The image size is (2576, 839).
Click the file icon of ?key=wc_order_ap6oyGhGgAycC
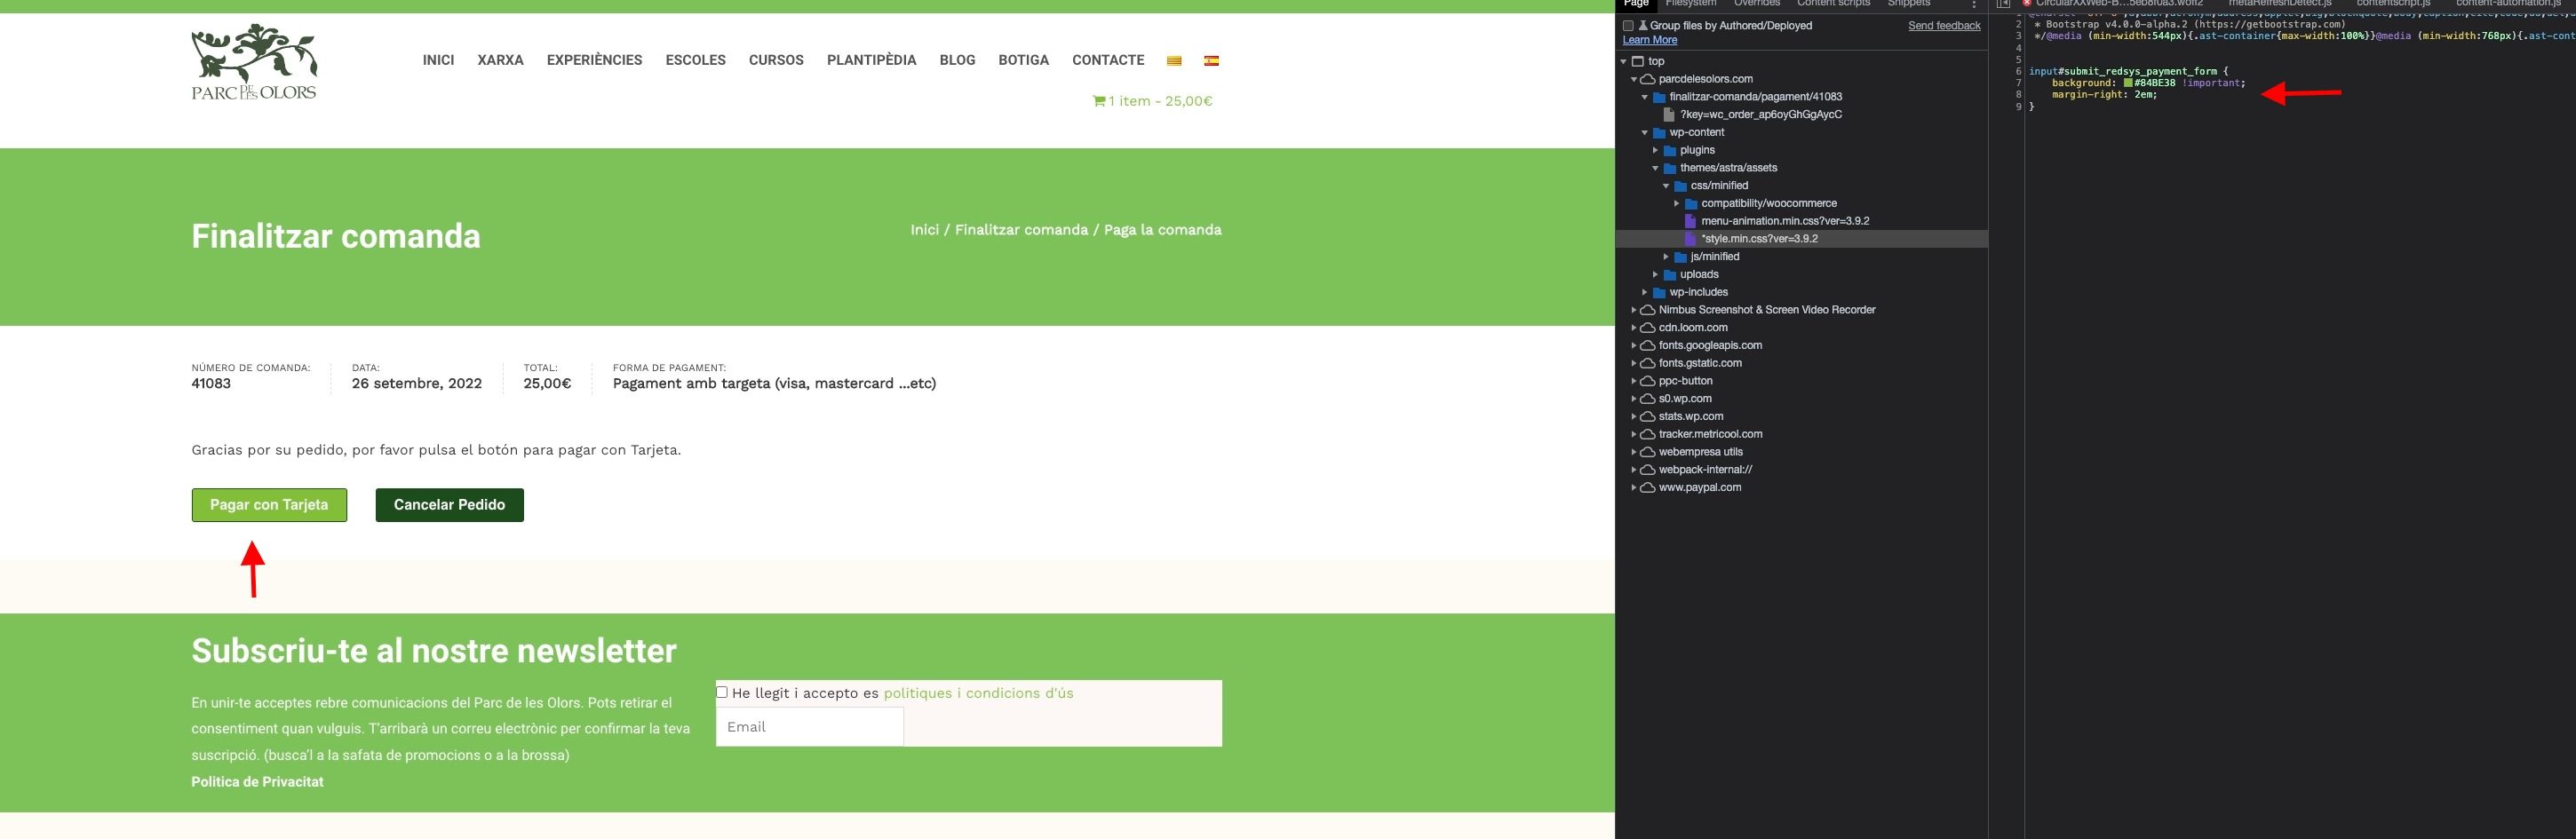click(1669, 115)
